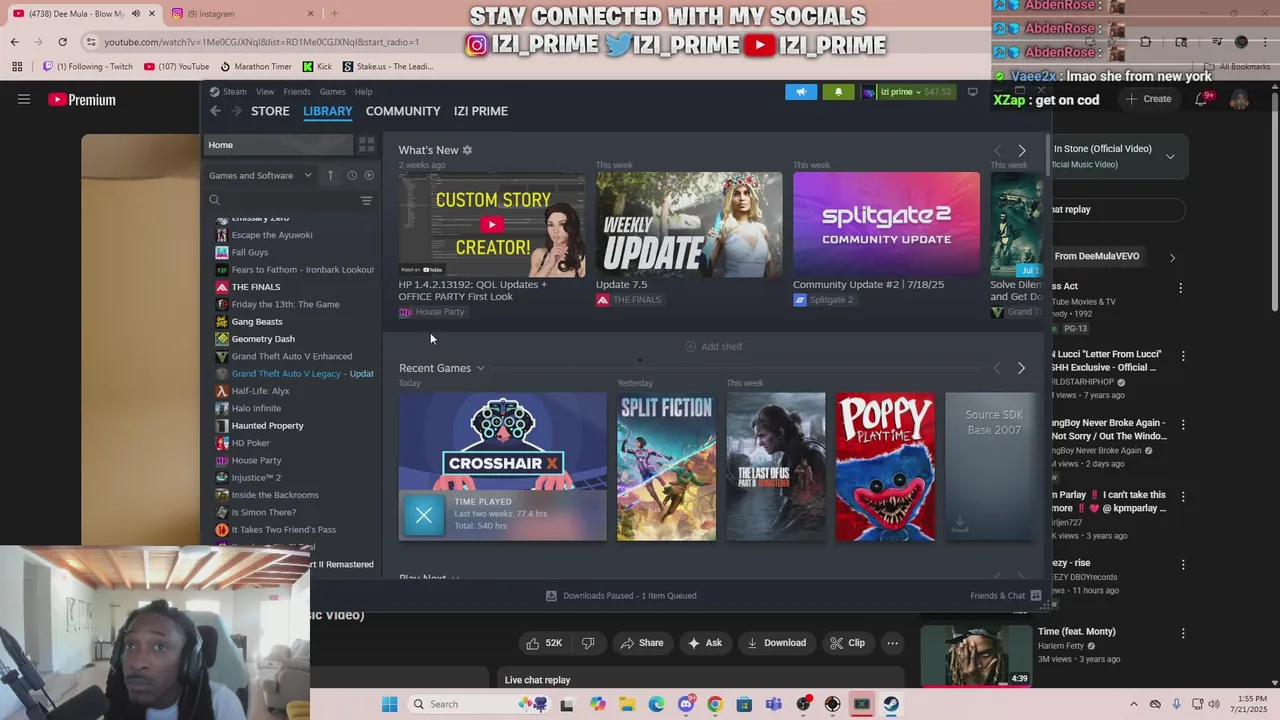Dislike the YouTube video
This screenshot has width=1280, height=720.
tap(588, 643)
